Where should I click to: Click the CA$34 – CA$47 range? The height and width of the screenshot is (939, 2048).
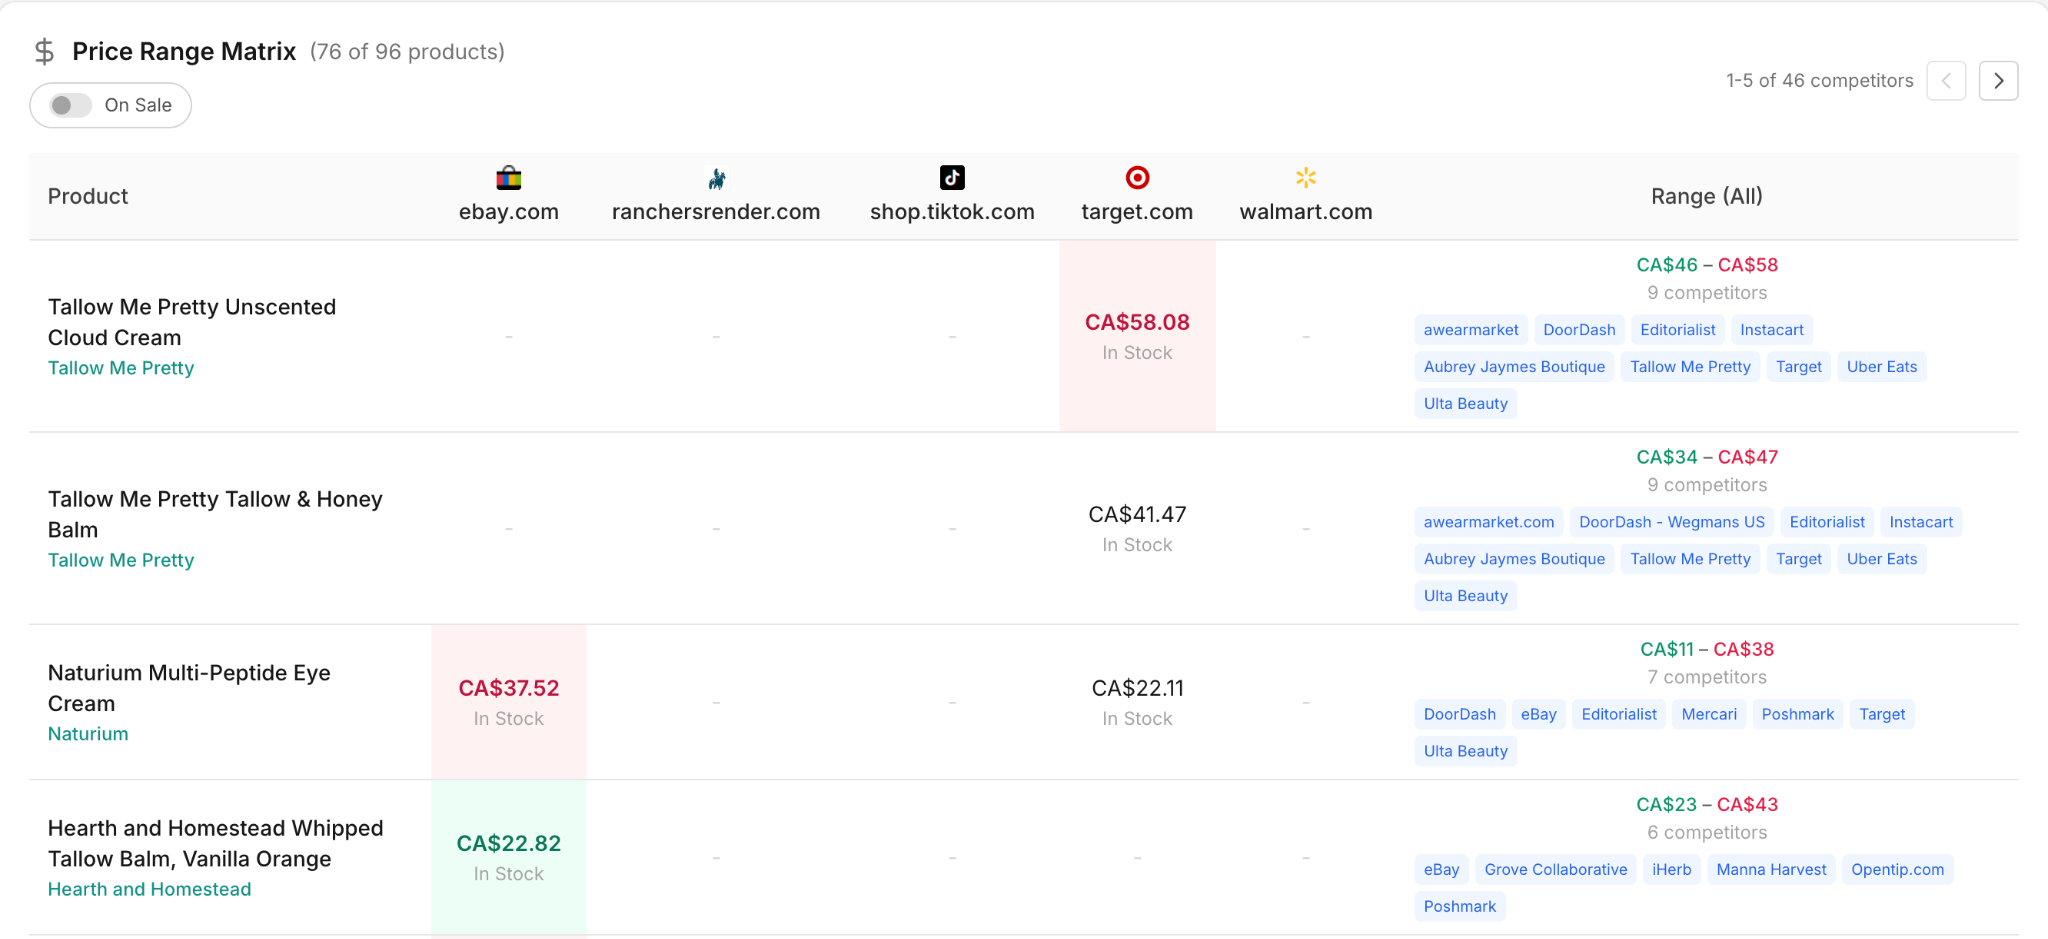(1707, 457)
